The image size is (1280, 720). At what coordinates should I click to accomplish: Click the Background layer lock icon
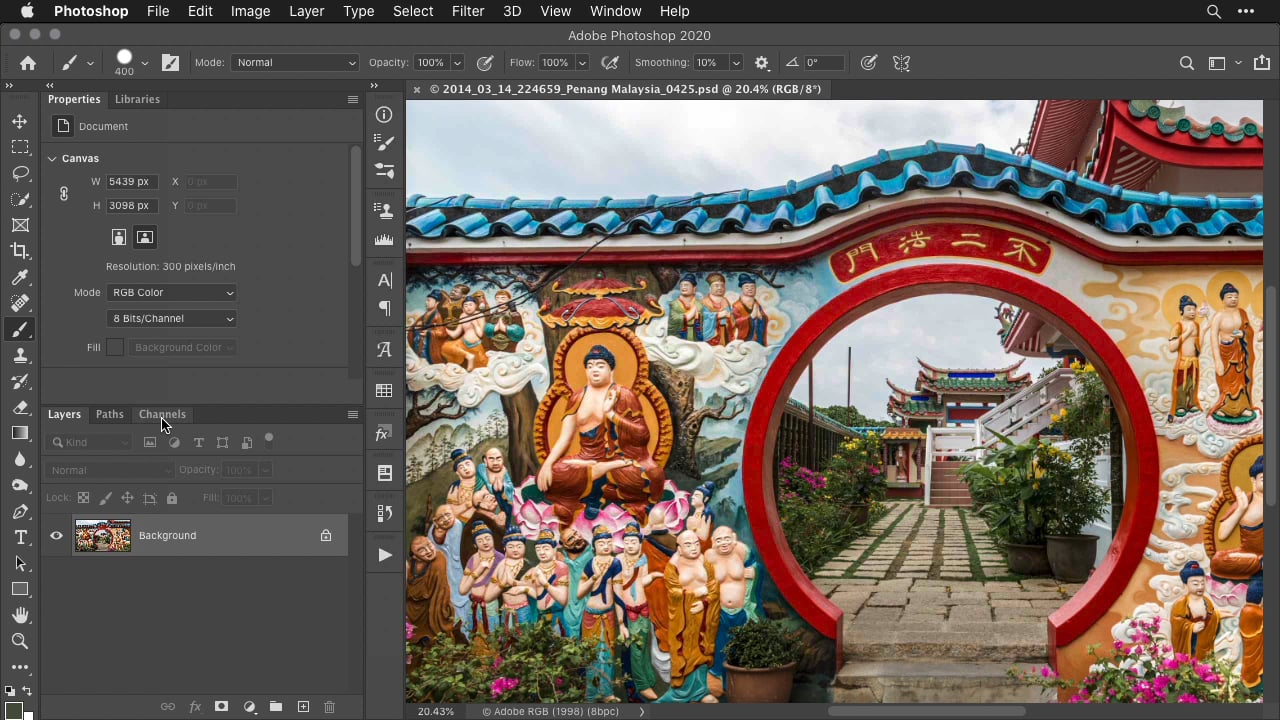point(325,536)
